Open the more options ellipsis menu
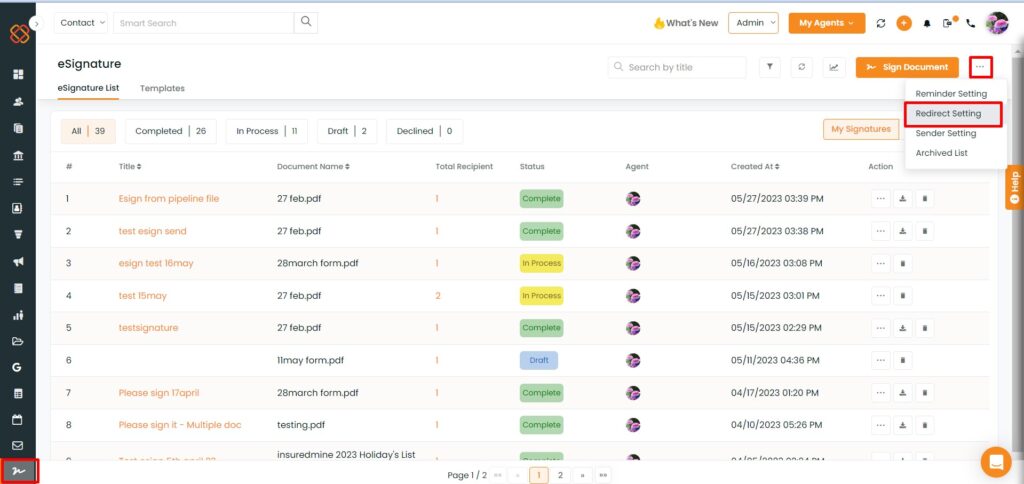This screenshot has height=484, width=1024. (980, 67)
